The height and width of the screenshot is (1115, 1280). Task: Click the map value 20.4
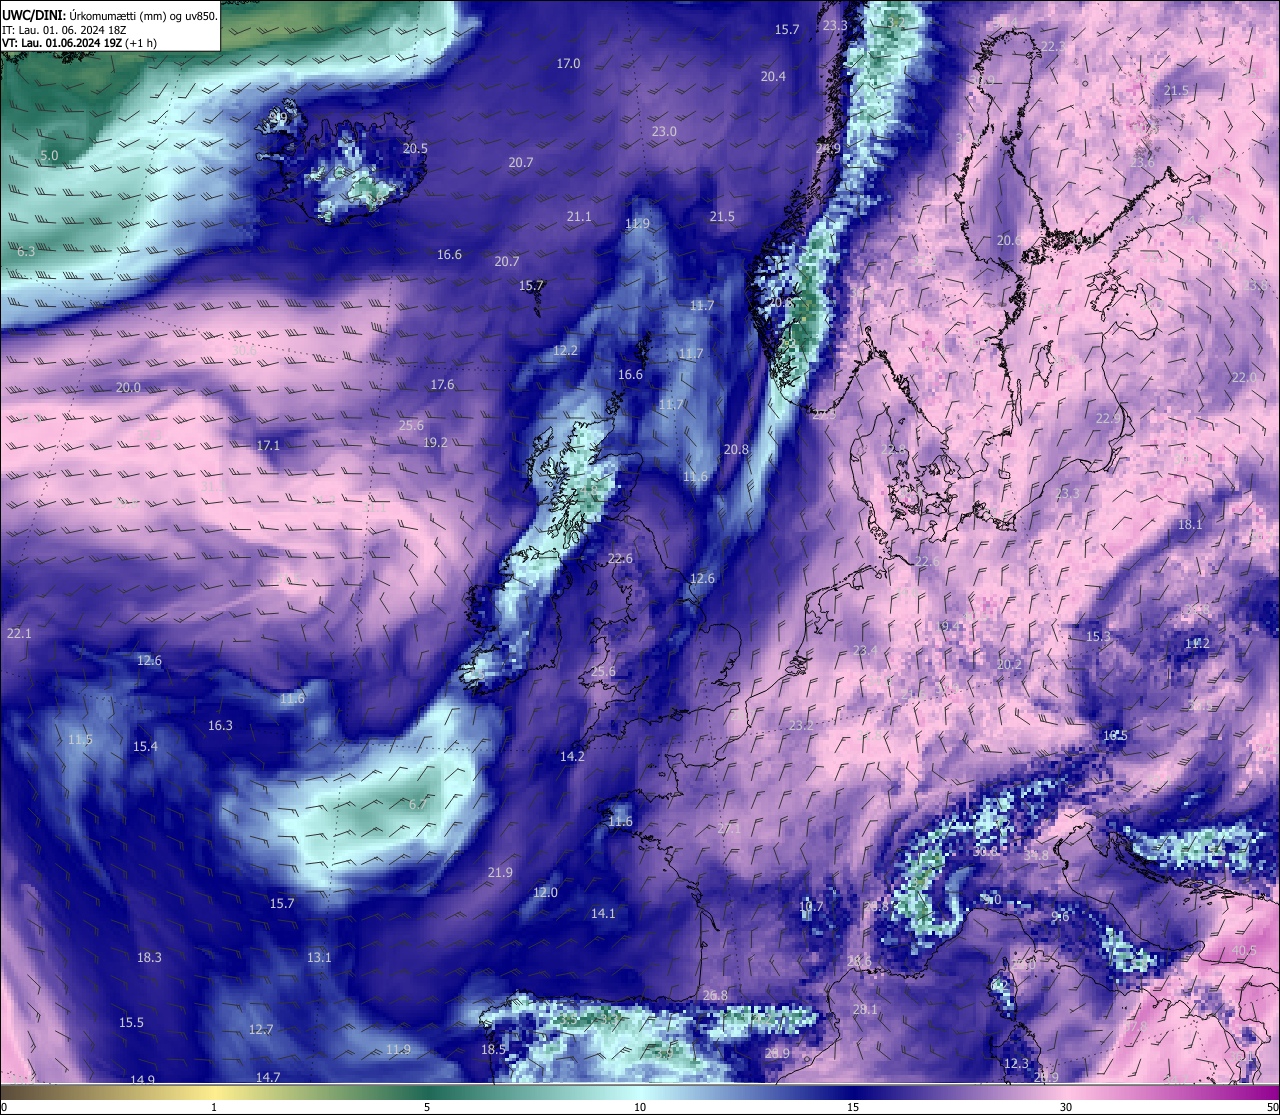773,77
